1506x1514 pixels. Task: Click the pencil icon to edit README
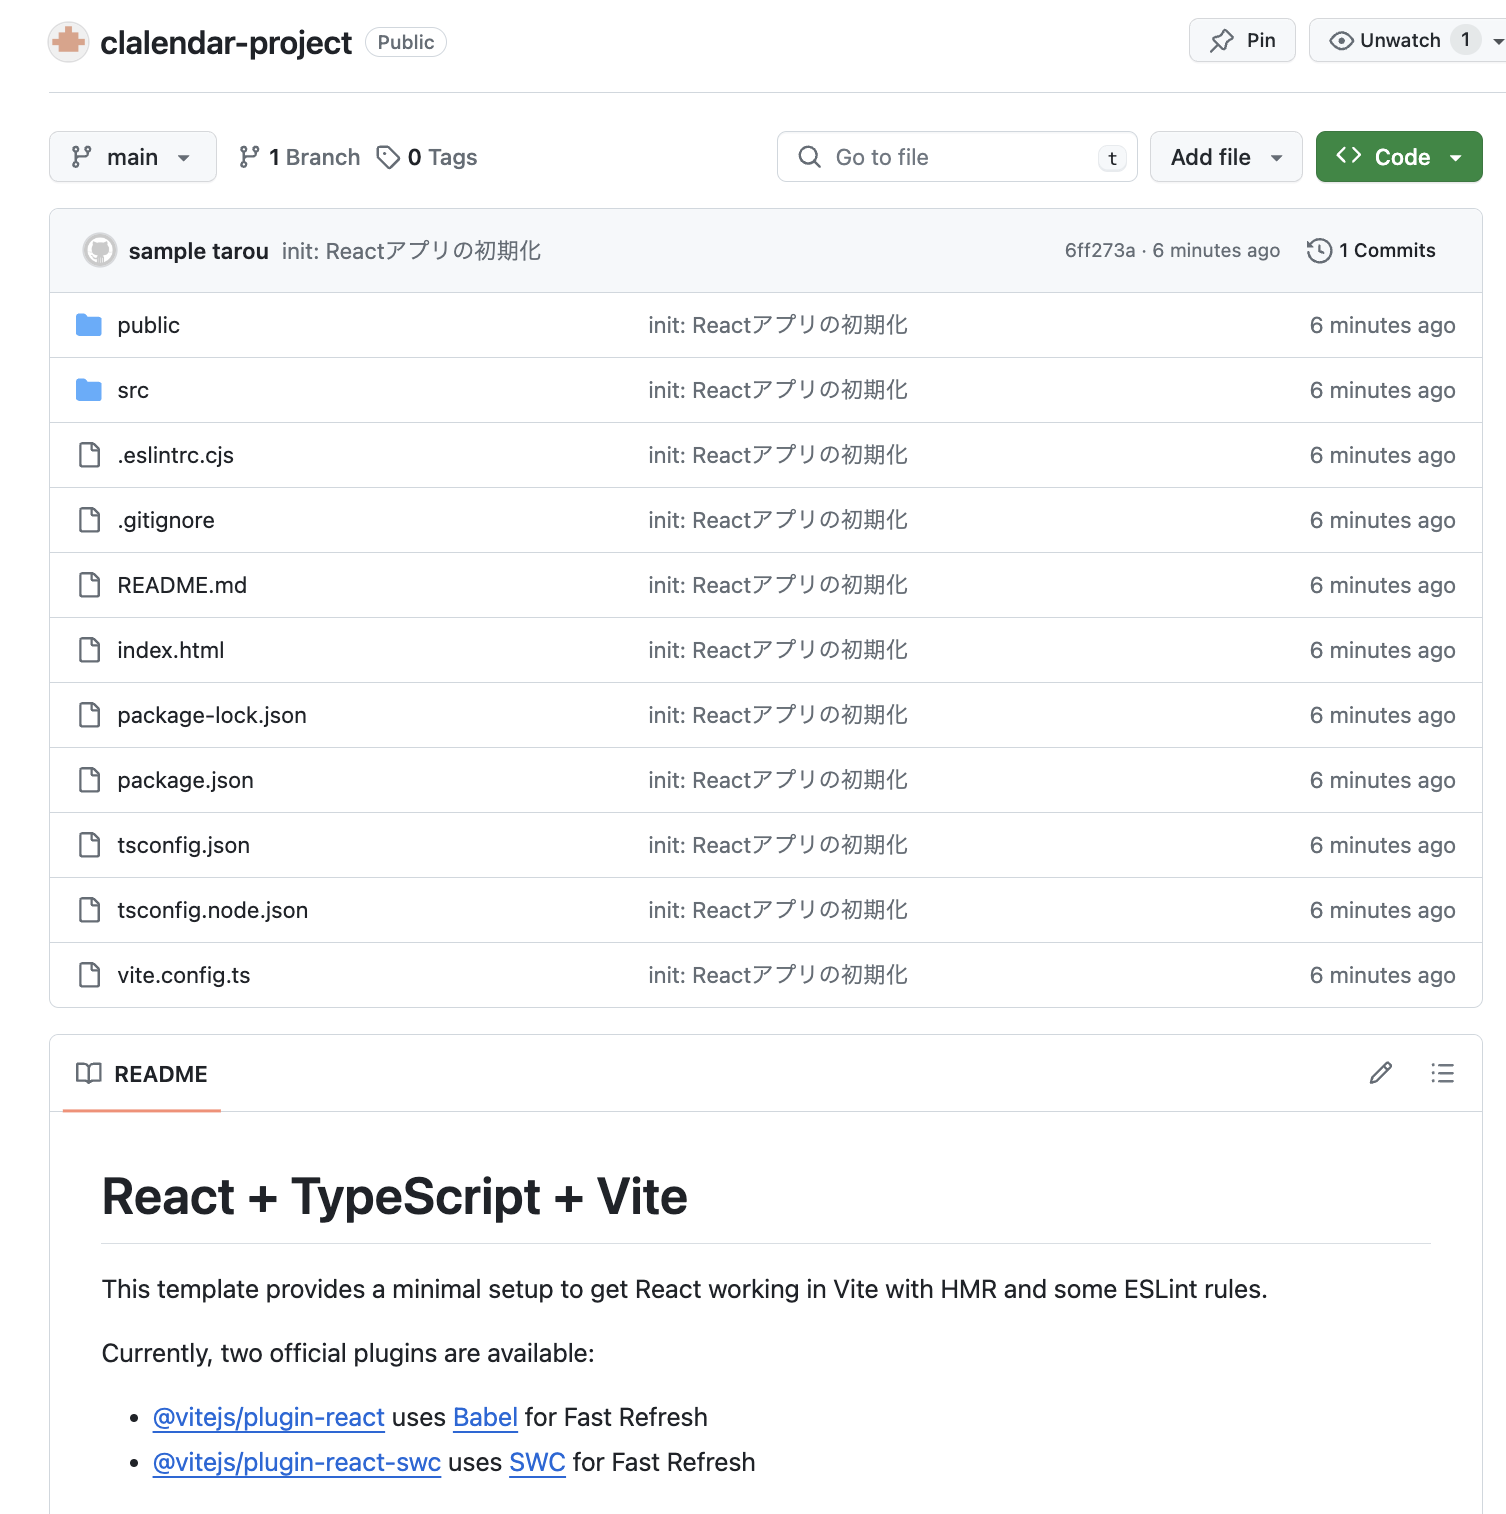point(1380,1073)
